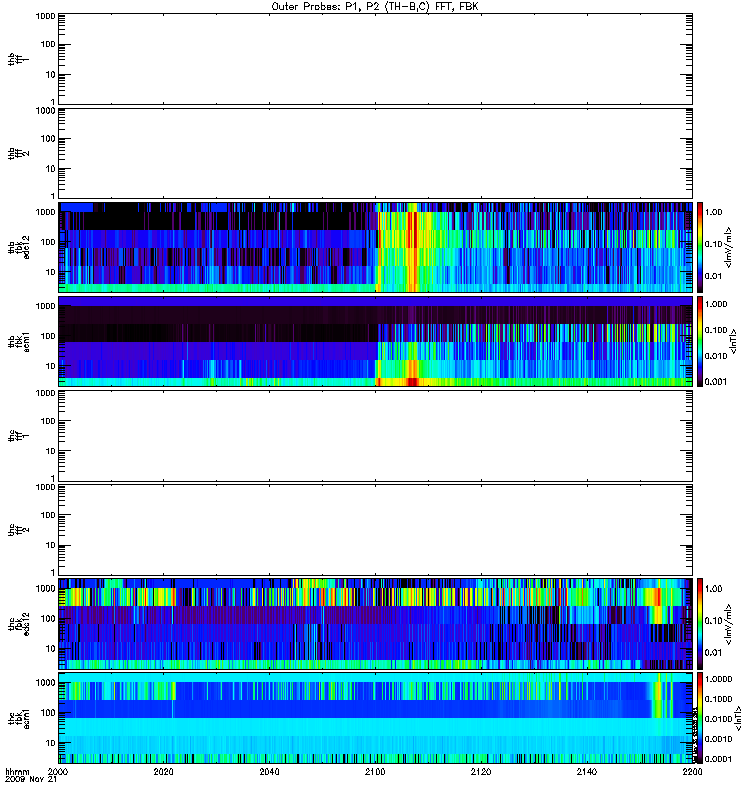750x800 pixels.
Task: Click '0.100' on the thb scm1 color bar
Action: [716, 330]
